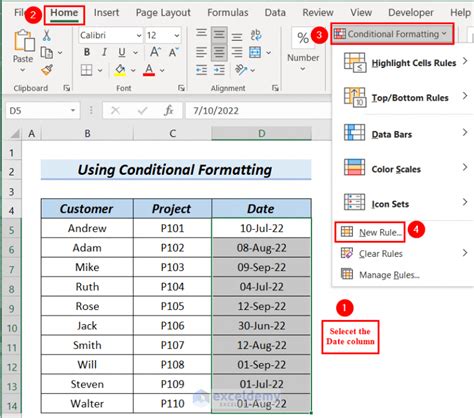Open the View ribbon tab
The width and height of the screenshot is (474, 418).
[x=361, y=13]
